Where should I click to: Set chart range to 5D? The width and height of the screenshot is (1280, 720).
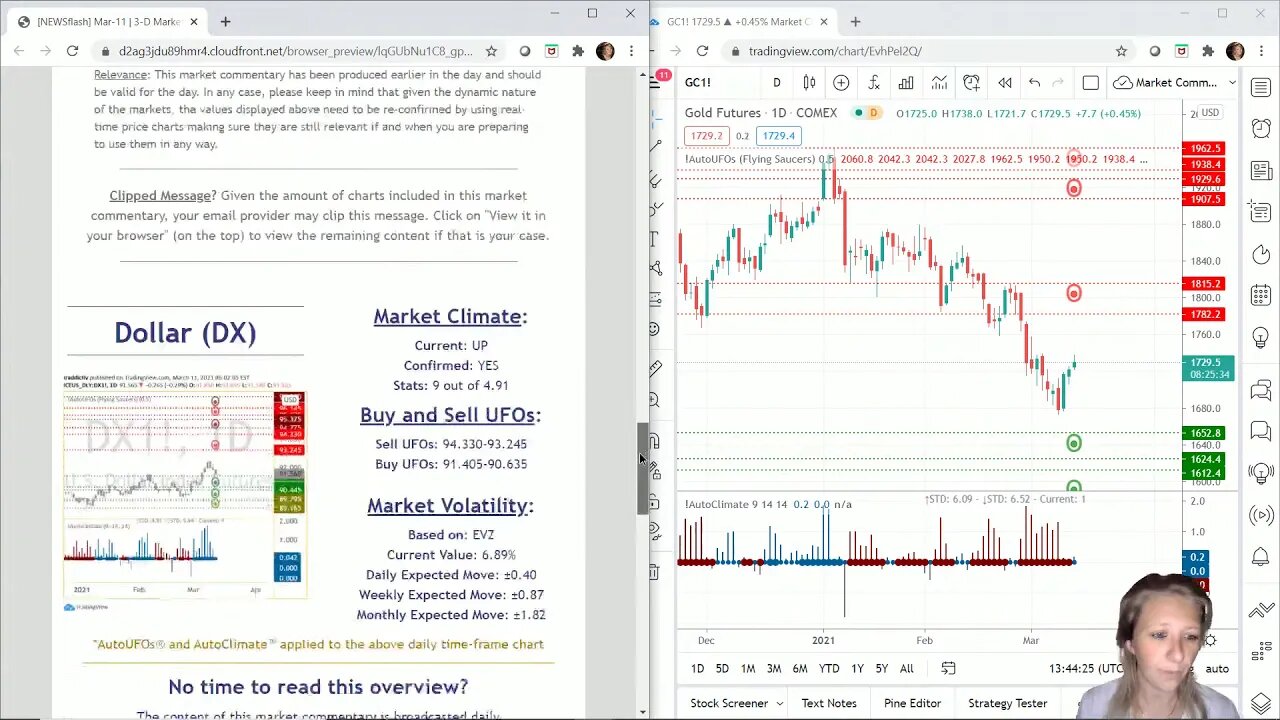tap(722, 668)
